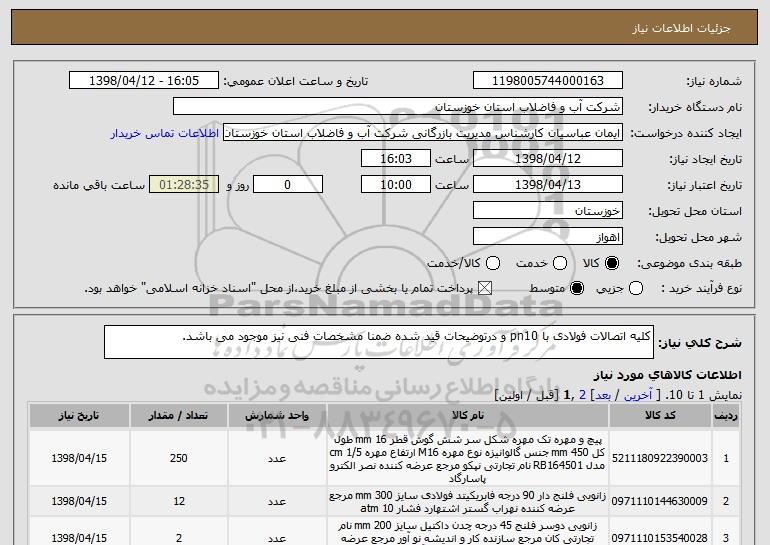Click the 45 degree ductile elbow description
770x545 pixels.
(468, 532)
